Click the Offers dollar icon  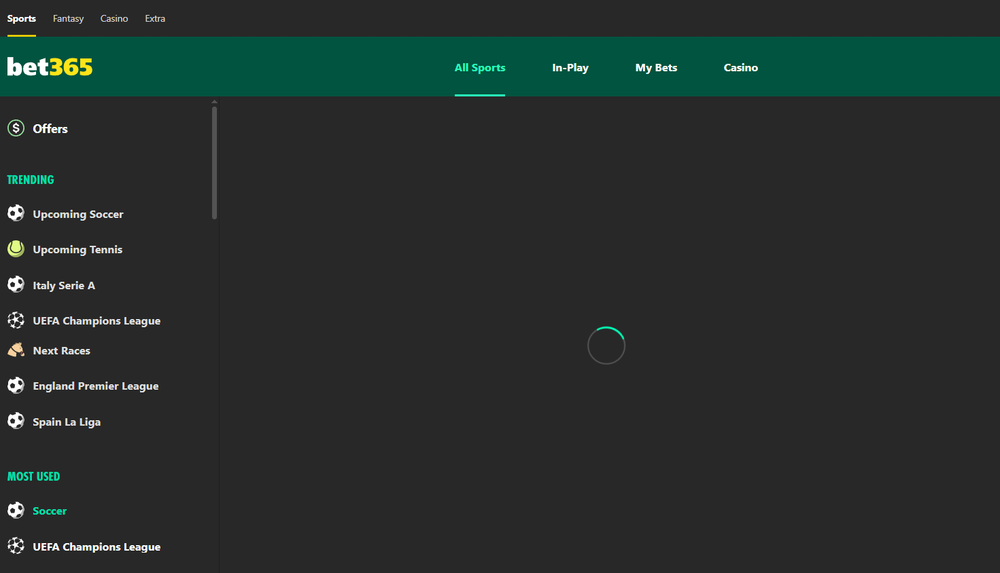click(x=16, y=128)
